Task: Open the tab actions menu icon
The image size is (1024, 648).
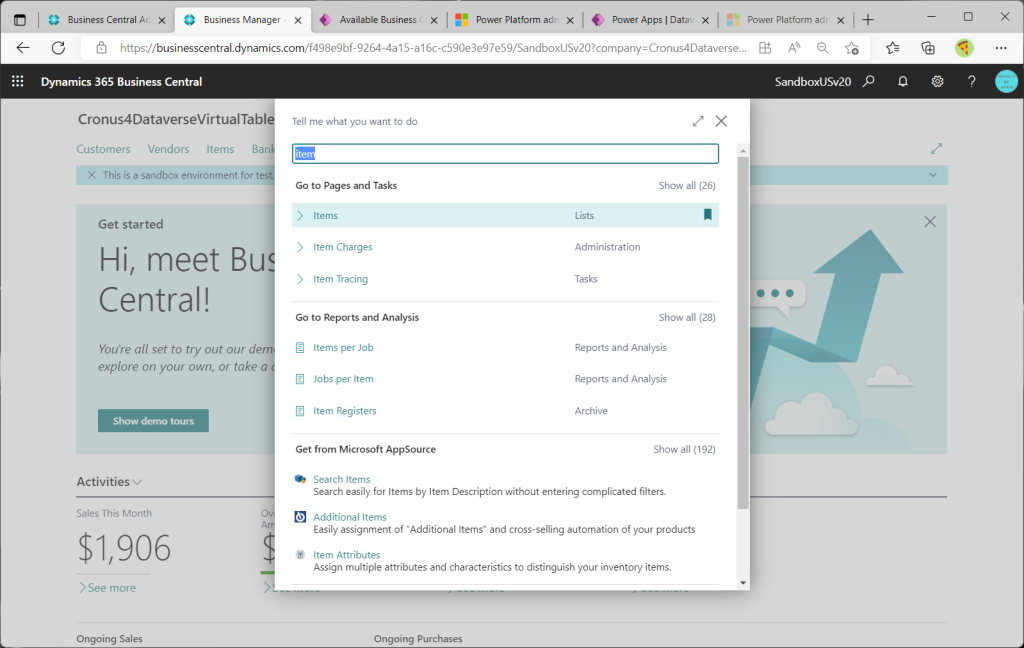Action: pyautogui.click(x=20, y=20)
